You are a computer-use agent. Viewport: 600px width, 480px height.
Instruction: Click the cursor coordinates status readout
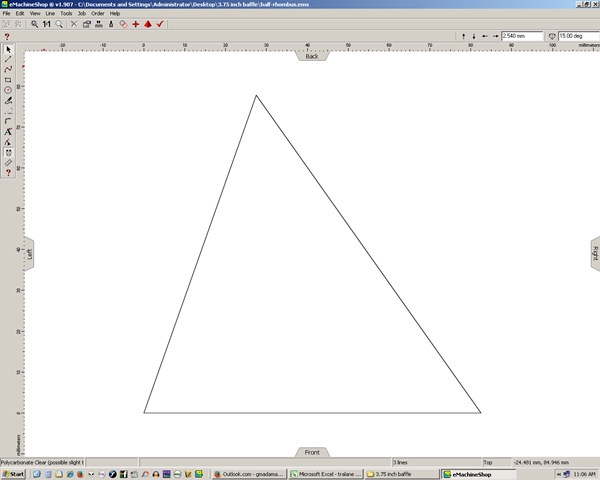(541, 462)
